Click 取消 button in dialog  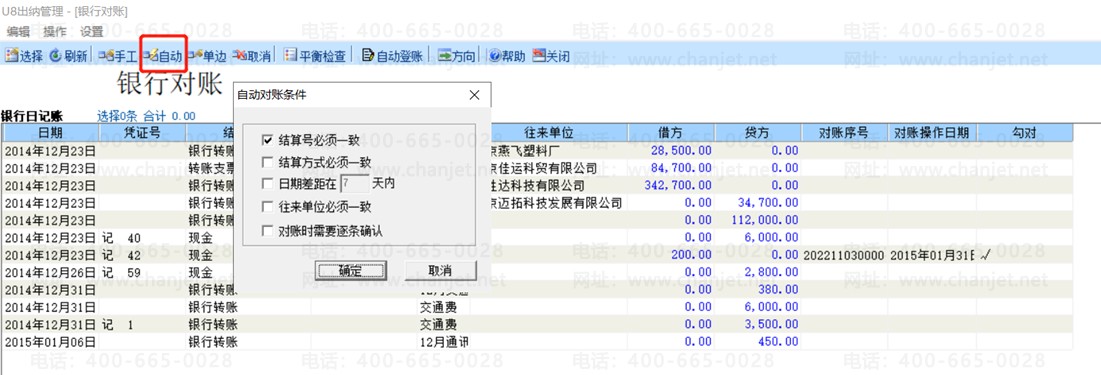(441, 270)
